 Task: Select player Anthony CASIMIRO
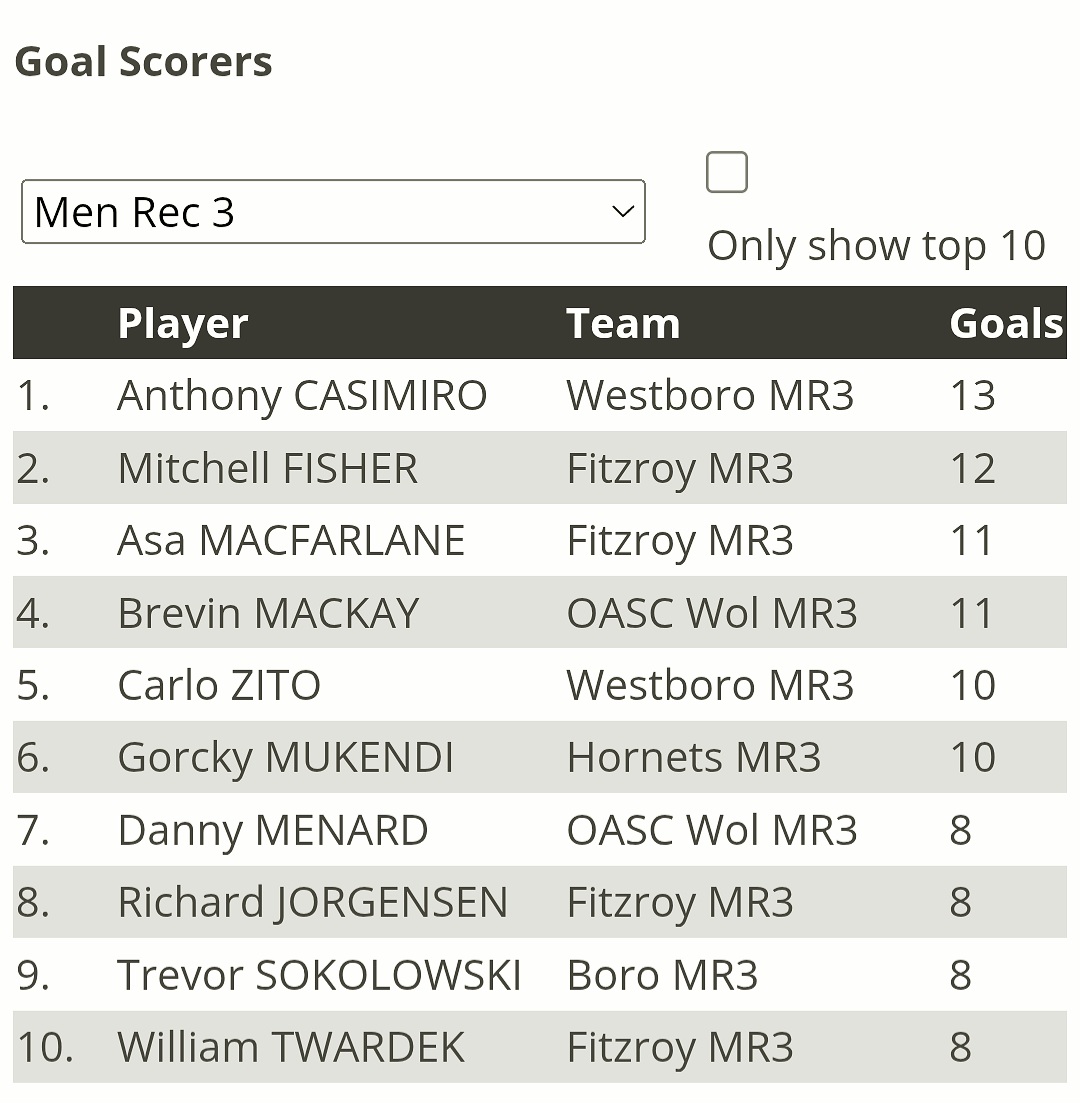[x=302, y=396]
